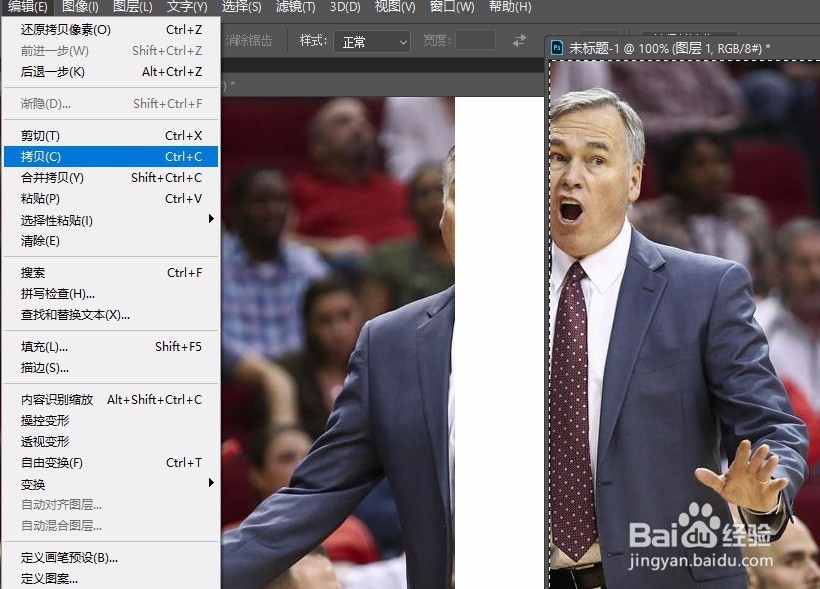This screenshot has width=820, height=589.
Task: Open the 选择(S) menu
Action: 241,7
